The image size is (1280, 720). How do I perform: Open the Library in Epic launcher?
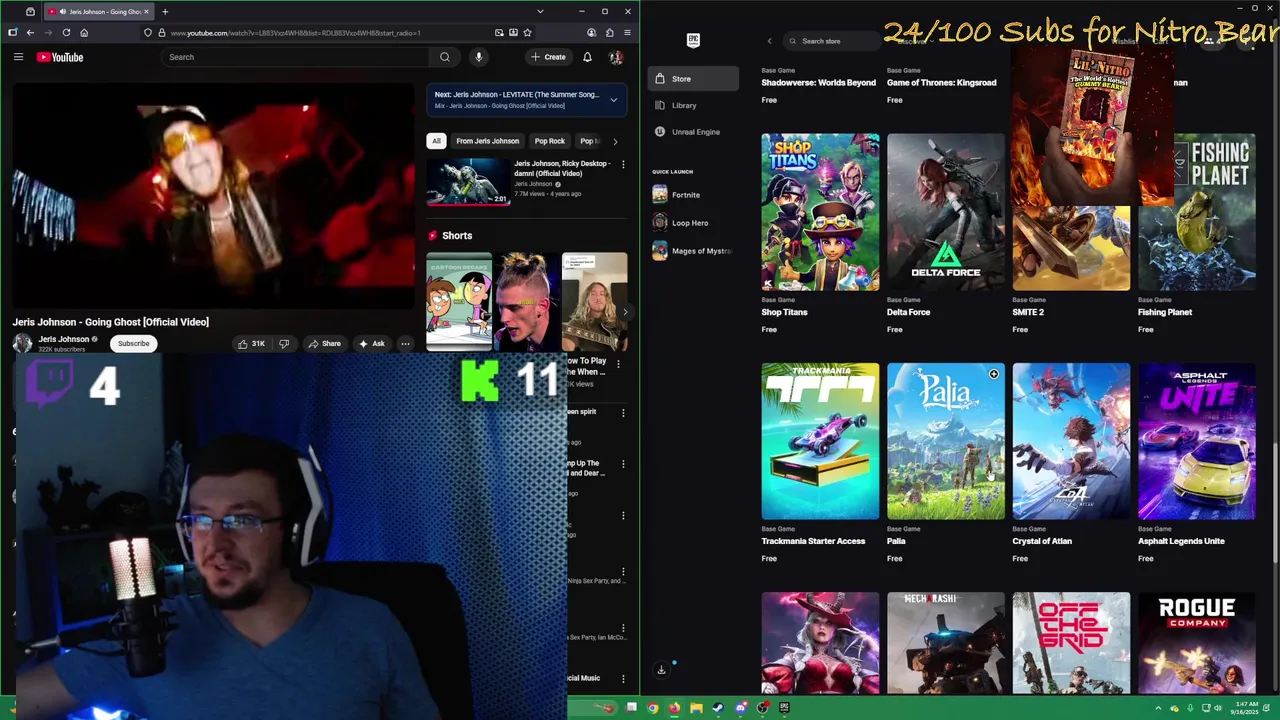tap(693, 105)
